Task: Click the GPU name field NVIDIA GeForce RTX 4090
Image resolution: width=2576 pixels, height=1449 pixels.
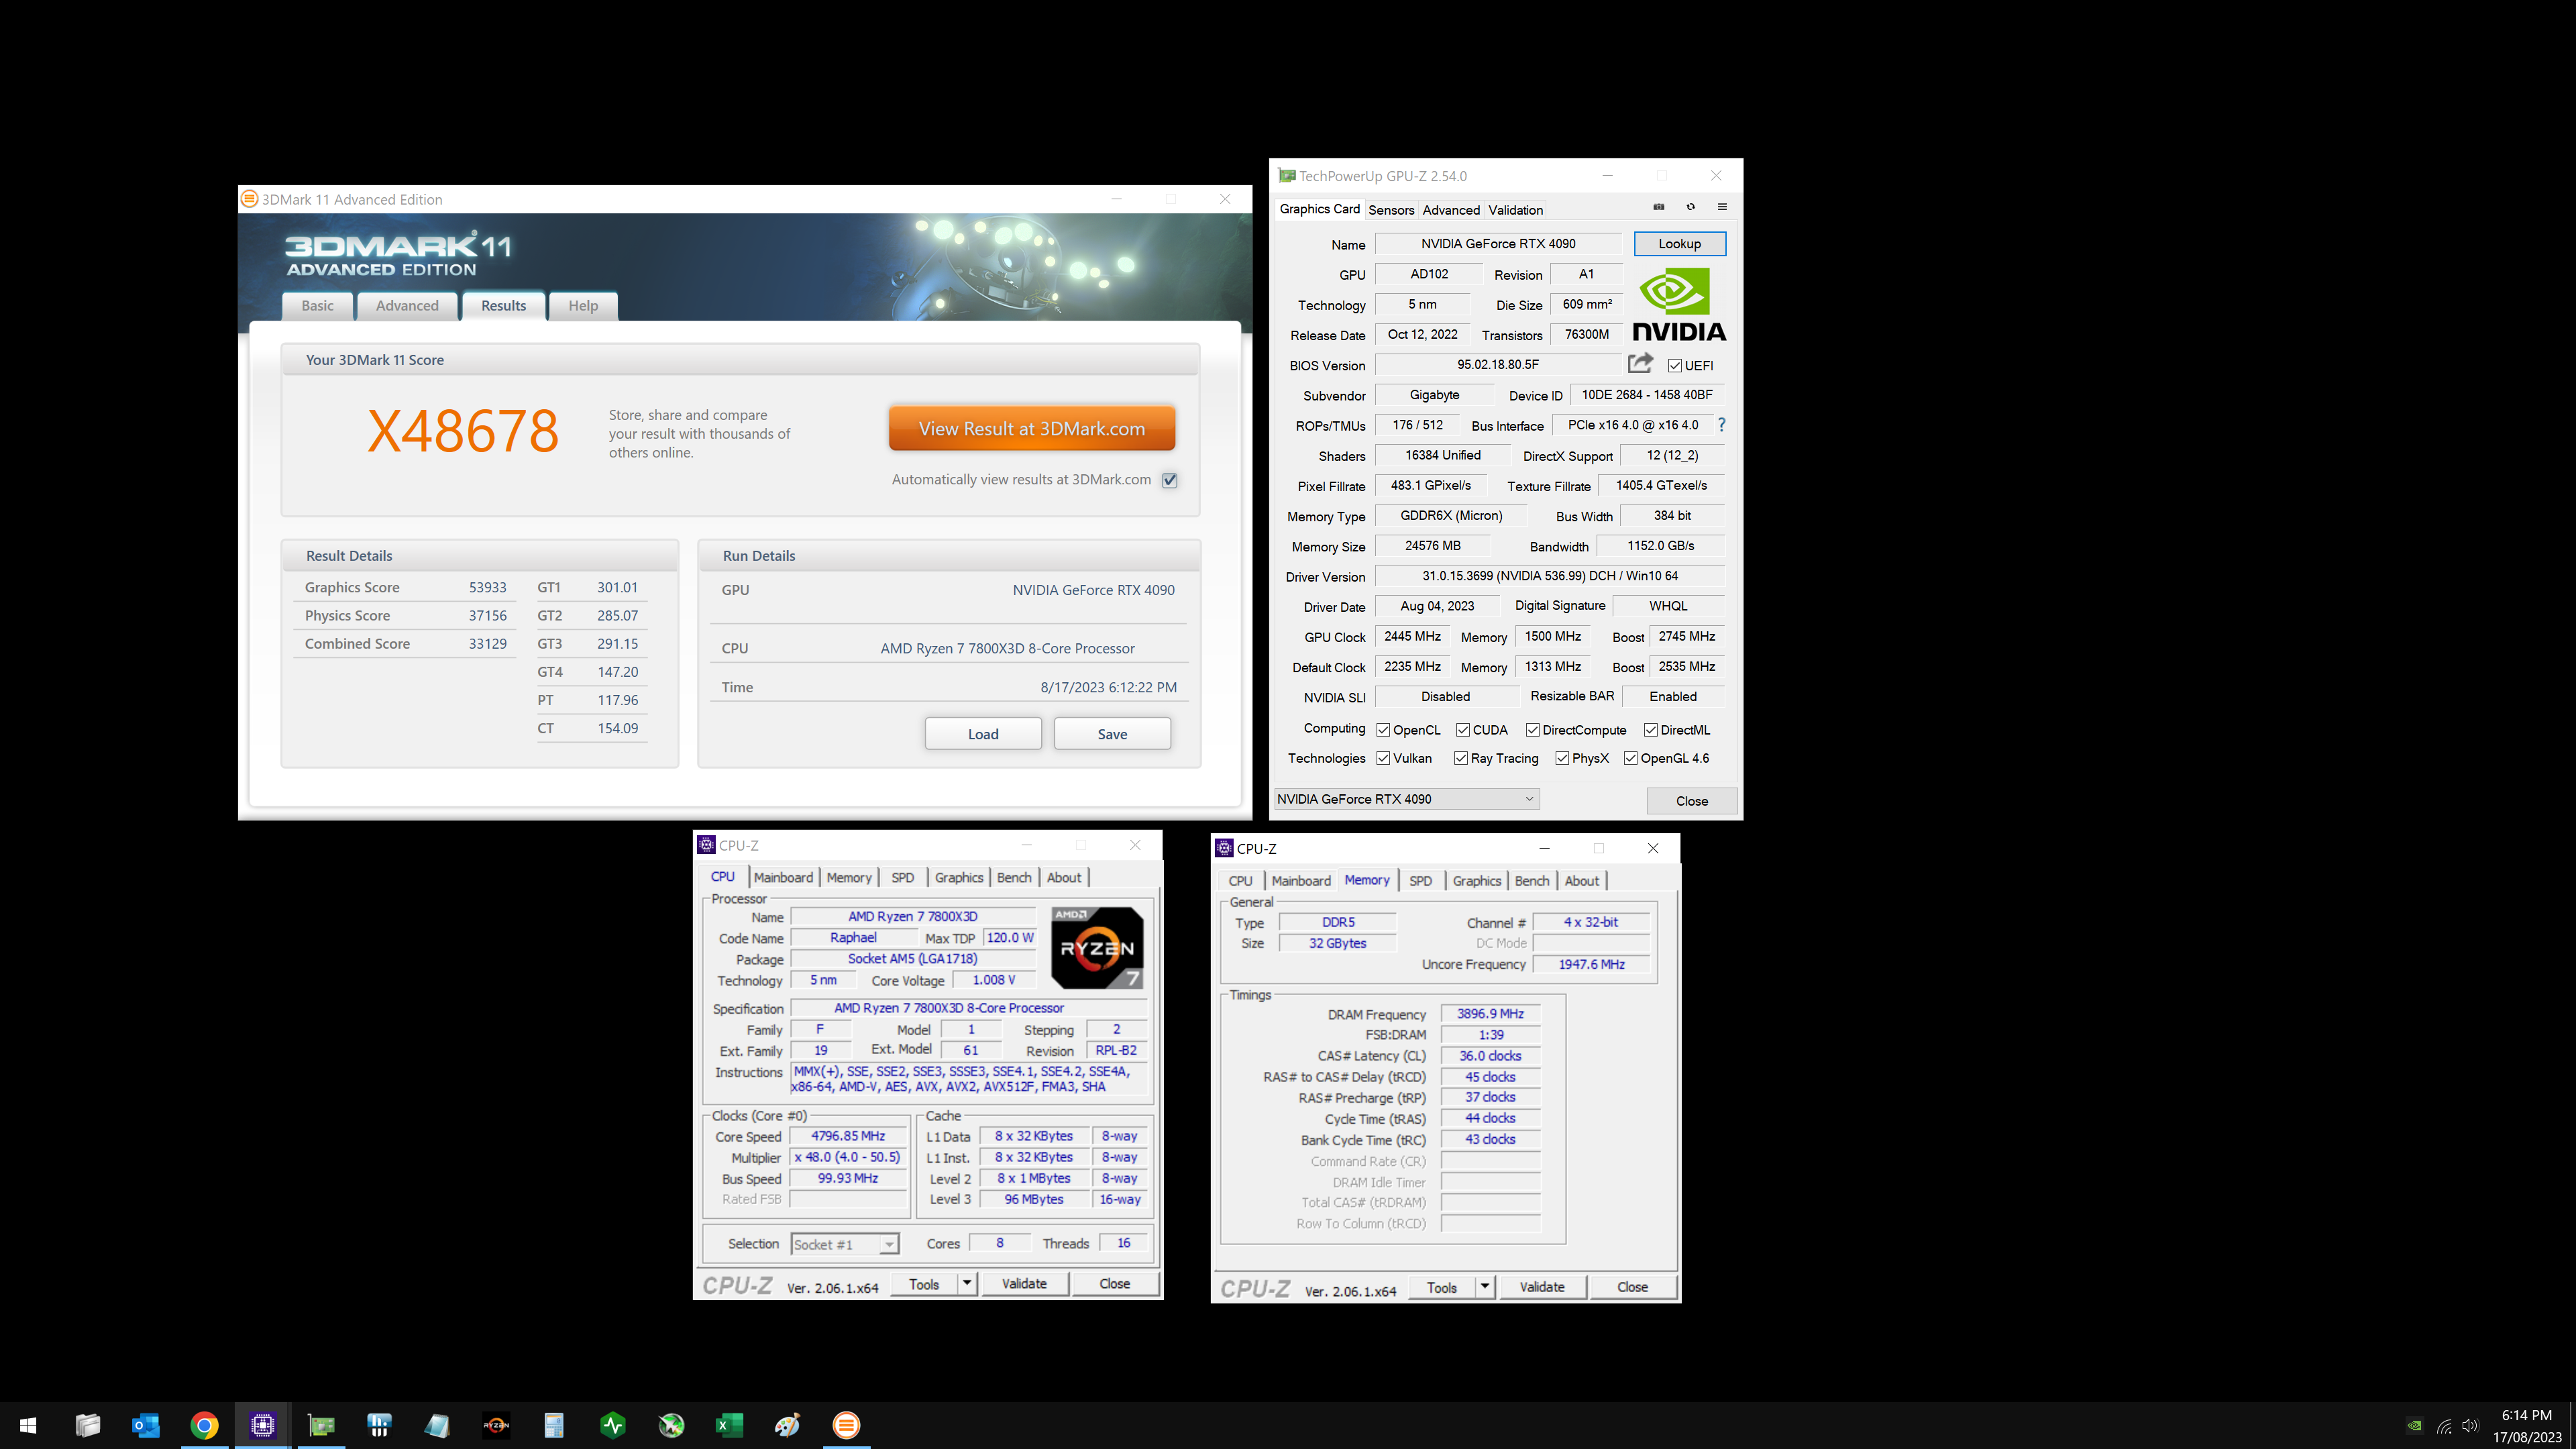Action: click(1498, 244)
